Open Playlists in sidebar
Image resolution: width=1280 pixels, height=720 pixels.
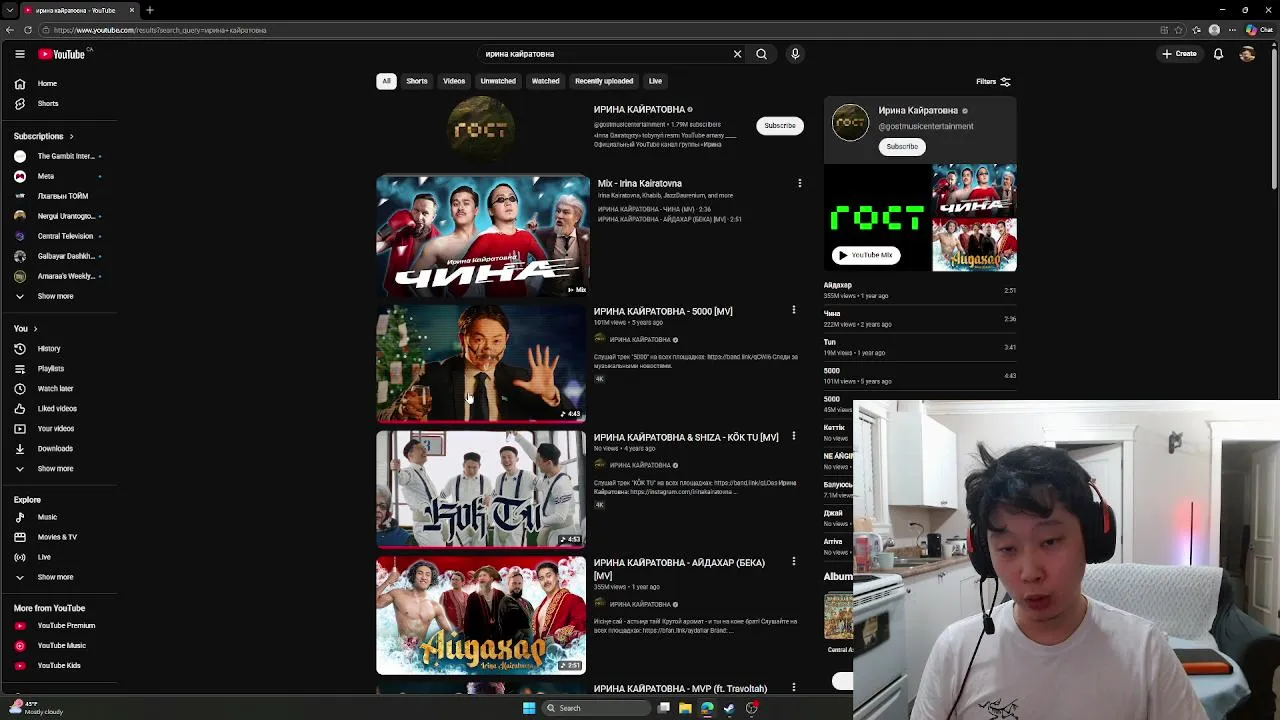pos(50,369)
